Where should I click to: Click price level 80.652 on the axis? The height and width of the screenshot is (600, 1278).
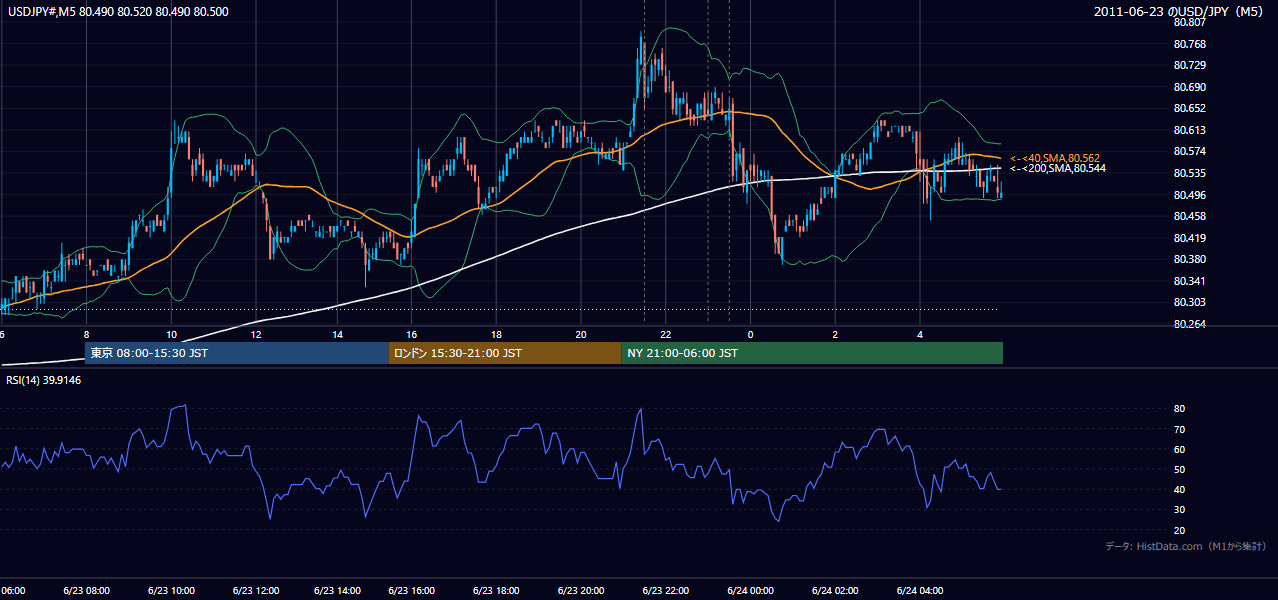click(x=1189, y=108)
